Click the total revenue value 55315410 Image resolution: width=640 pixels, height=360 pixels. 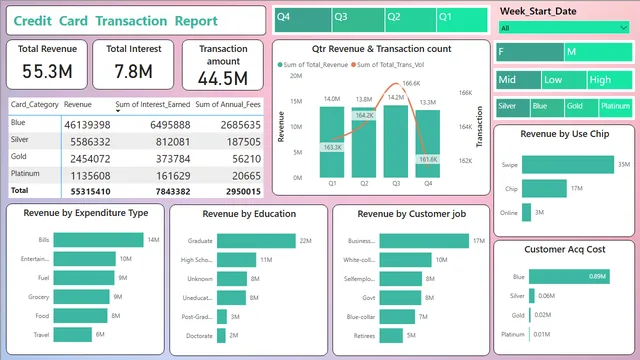coord(90,191)
